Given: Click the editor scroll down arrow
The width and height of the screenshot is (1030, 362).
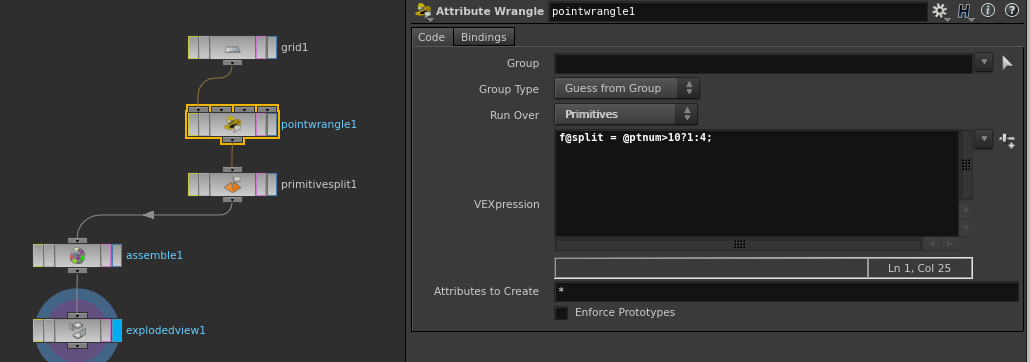Looking at the screenshot, I should point(966,227).
